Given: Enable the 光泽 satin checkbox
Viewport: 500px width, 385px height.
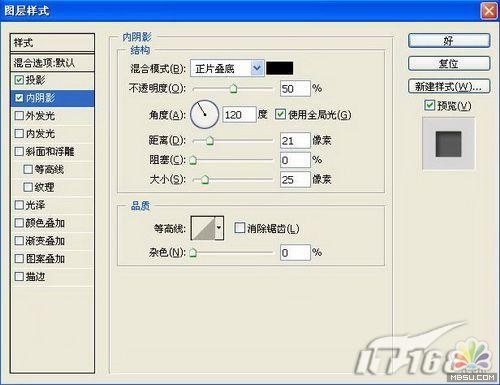Looking at the screenshot, I should 19,205.
